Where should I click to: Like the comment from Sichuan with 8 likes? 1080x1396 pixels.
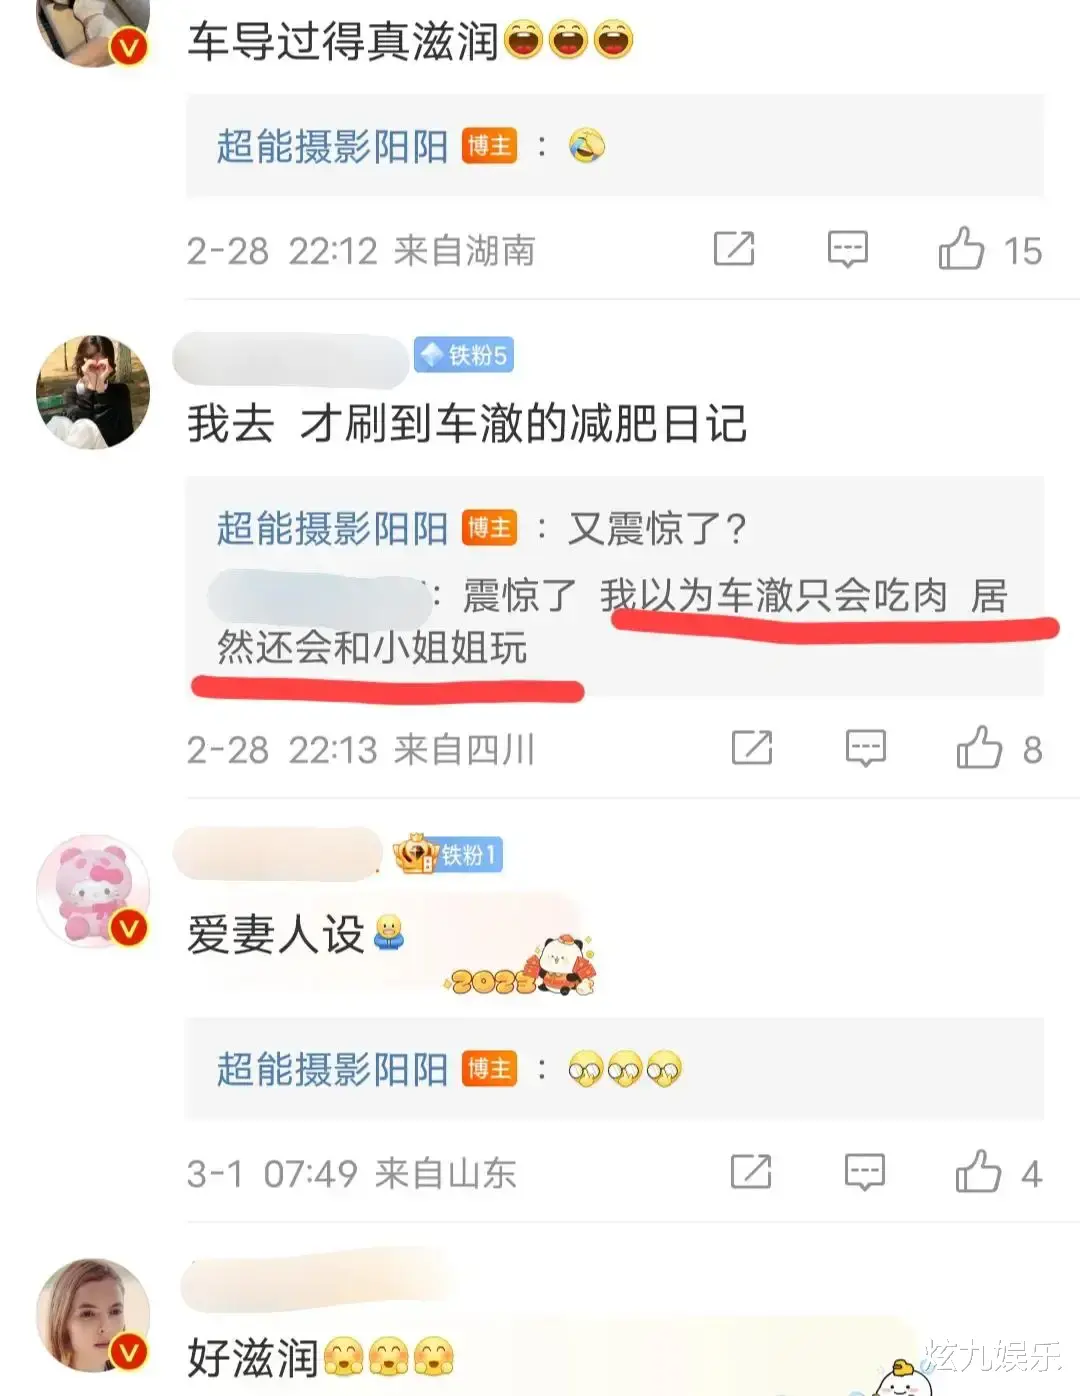tap(979, 748)
